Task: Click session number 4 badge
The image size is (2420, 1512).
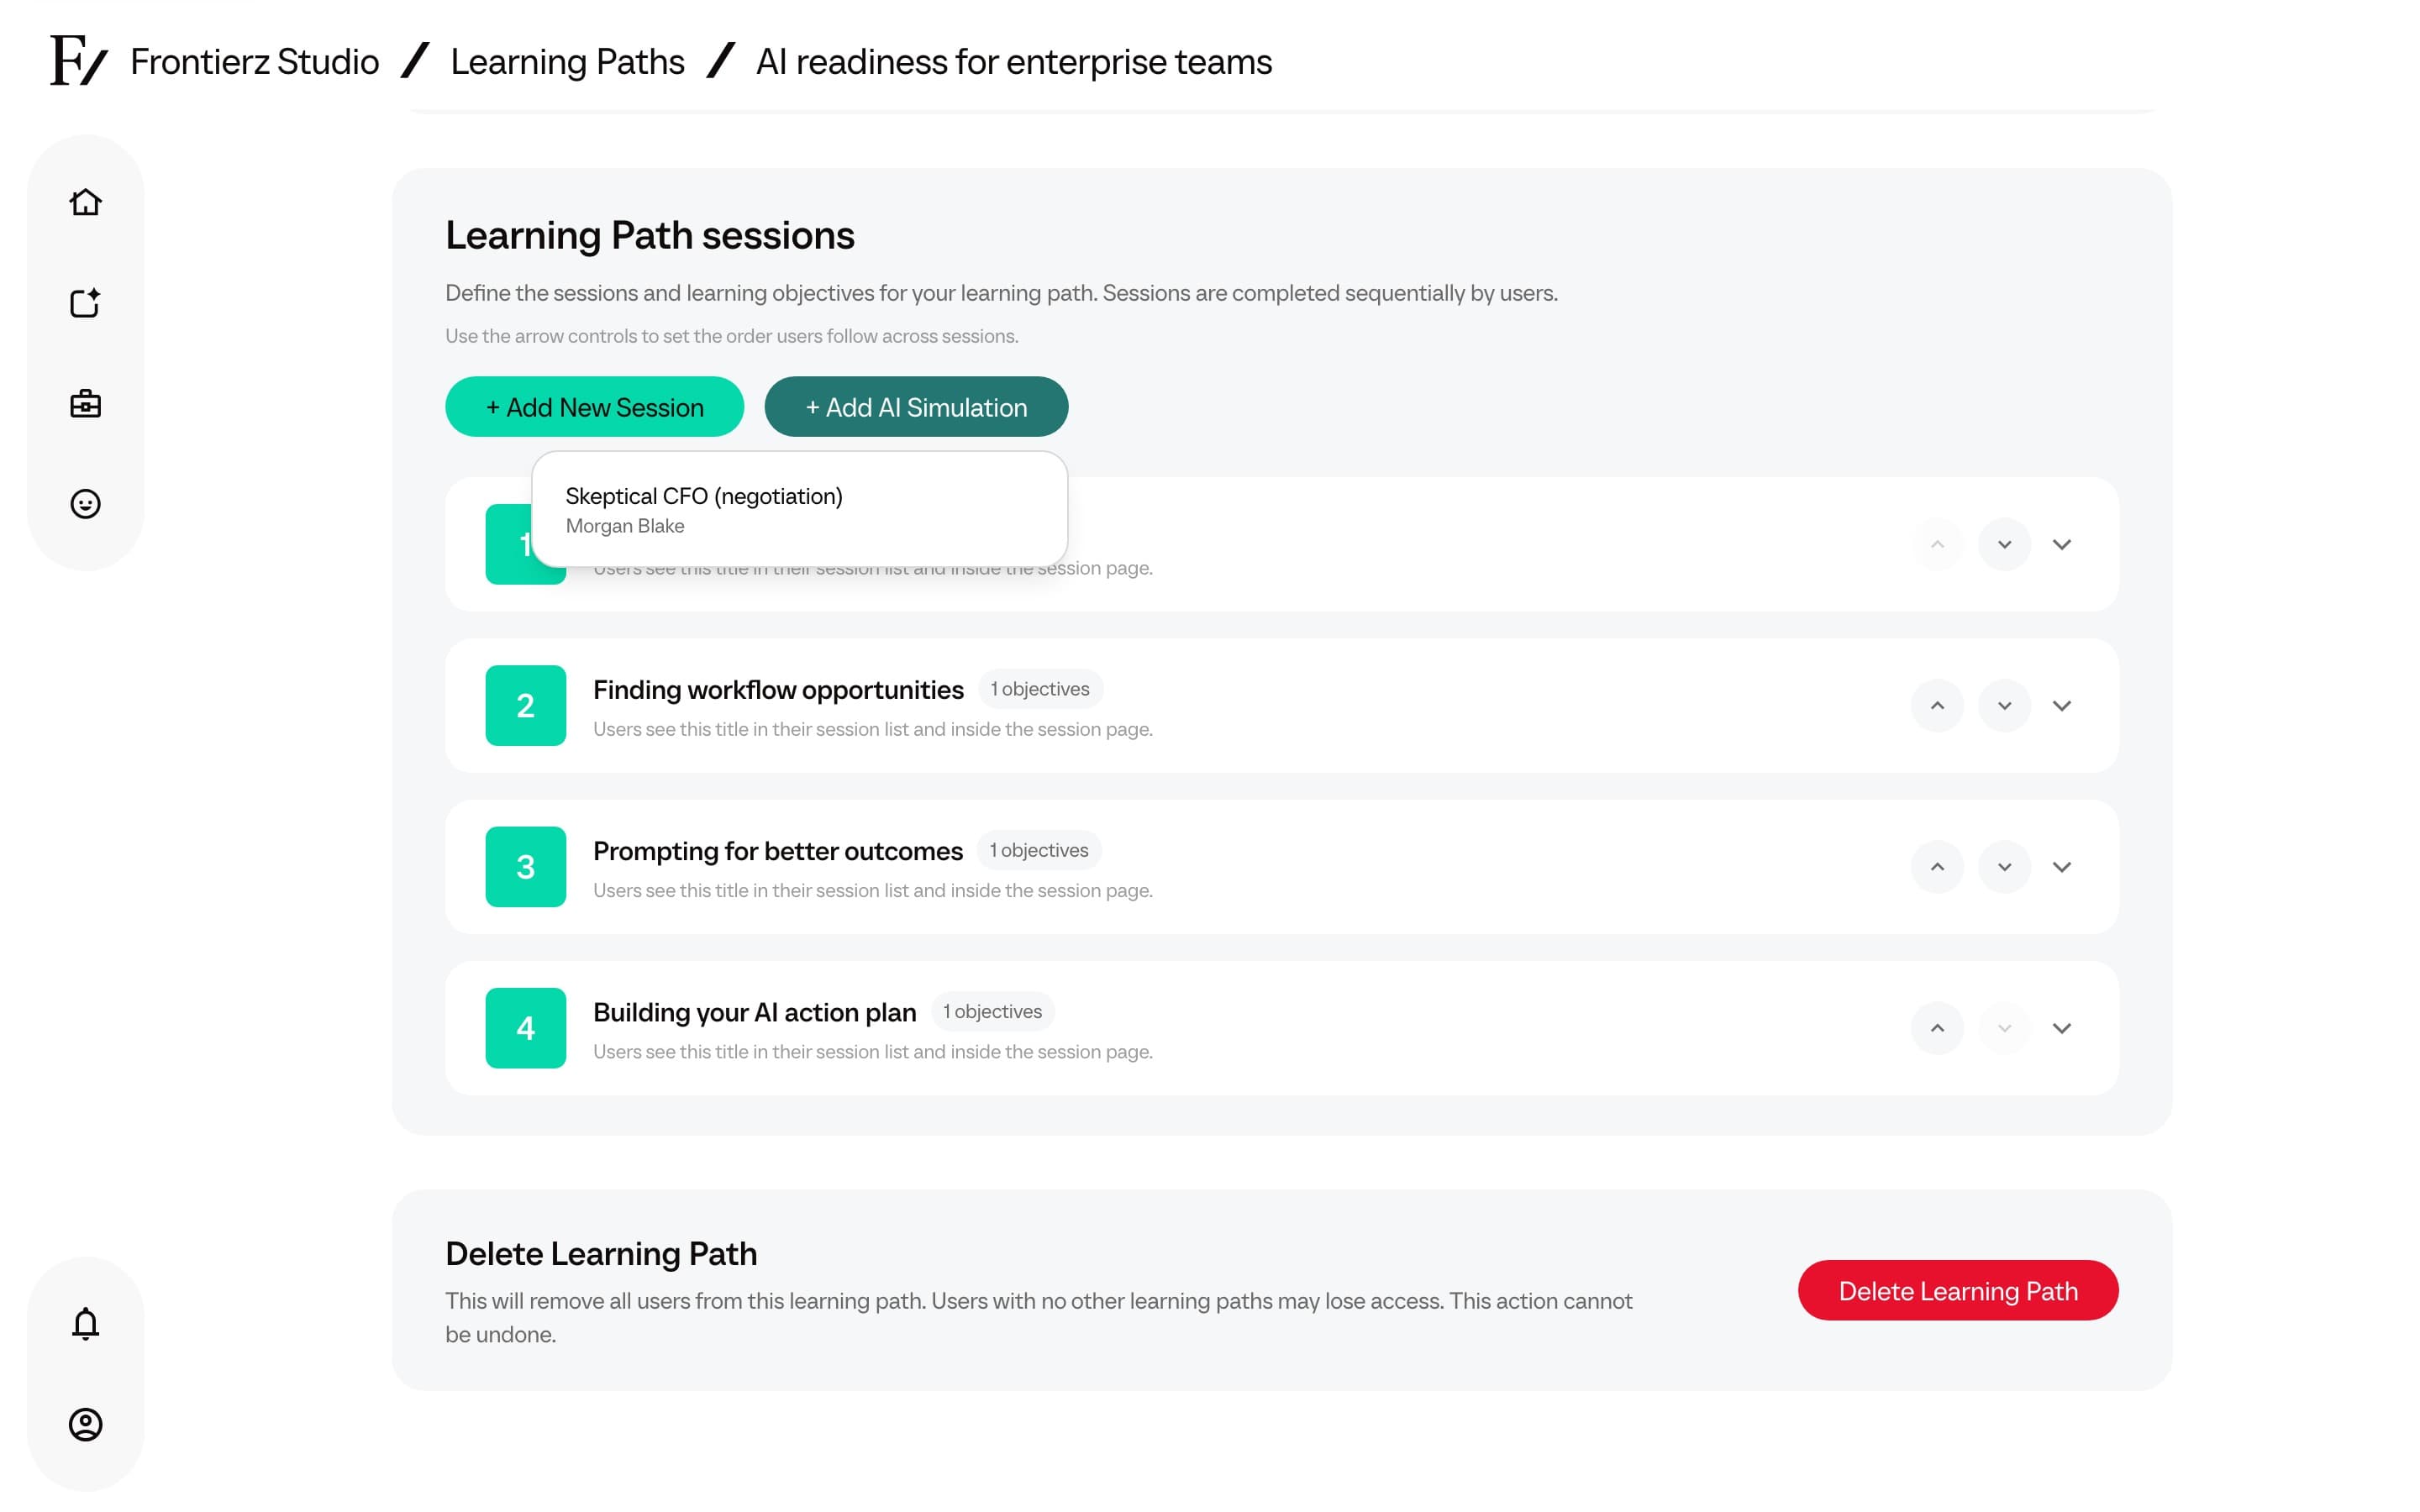Action: tap(525, 1028)
